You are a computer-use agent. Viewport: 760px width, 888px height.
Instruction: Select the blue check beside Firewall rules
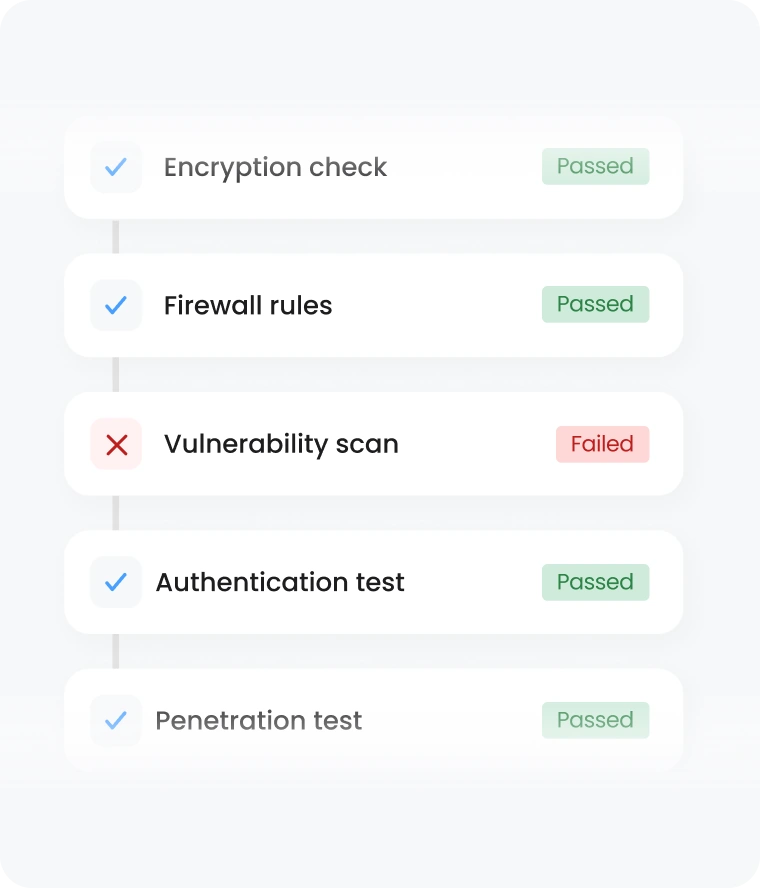point(116,305)
